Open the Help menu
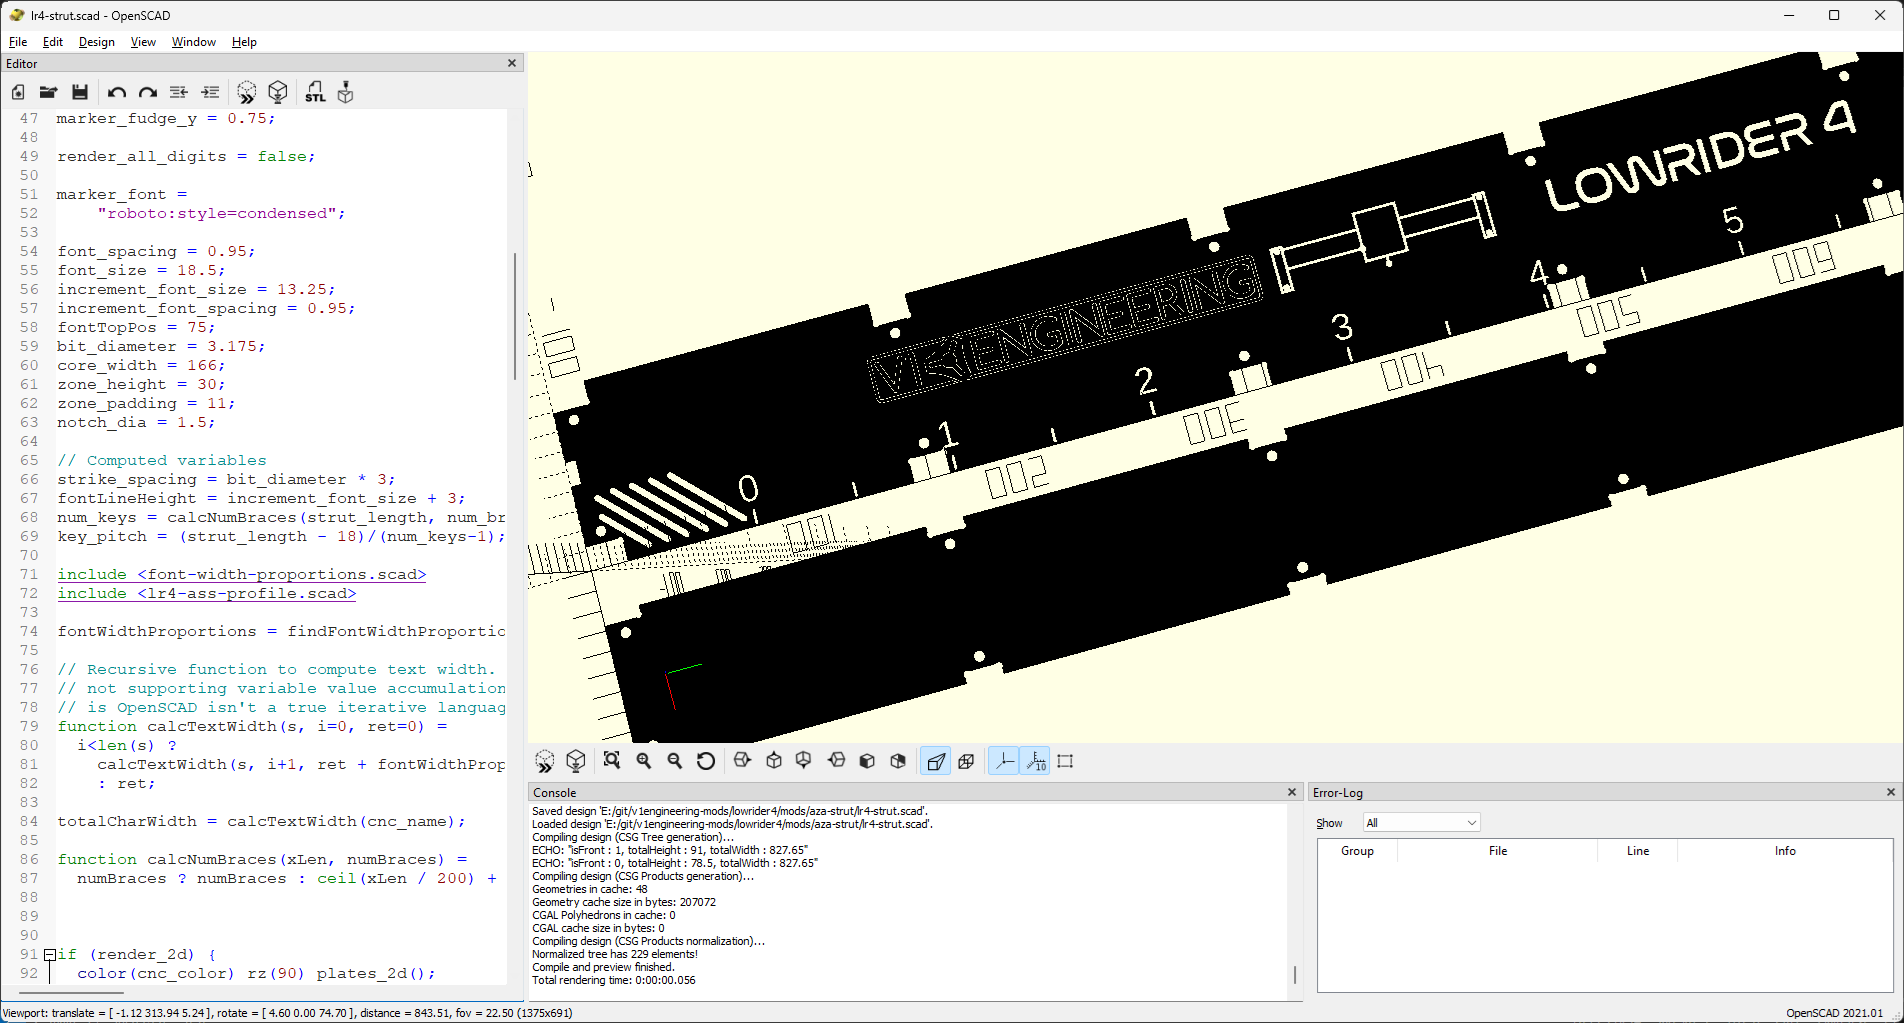 [x=244, y=42]
